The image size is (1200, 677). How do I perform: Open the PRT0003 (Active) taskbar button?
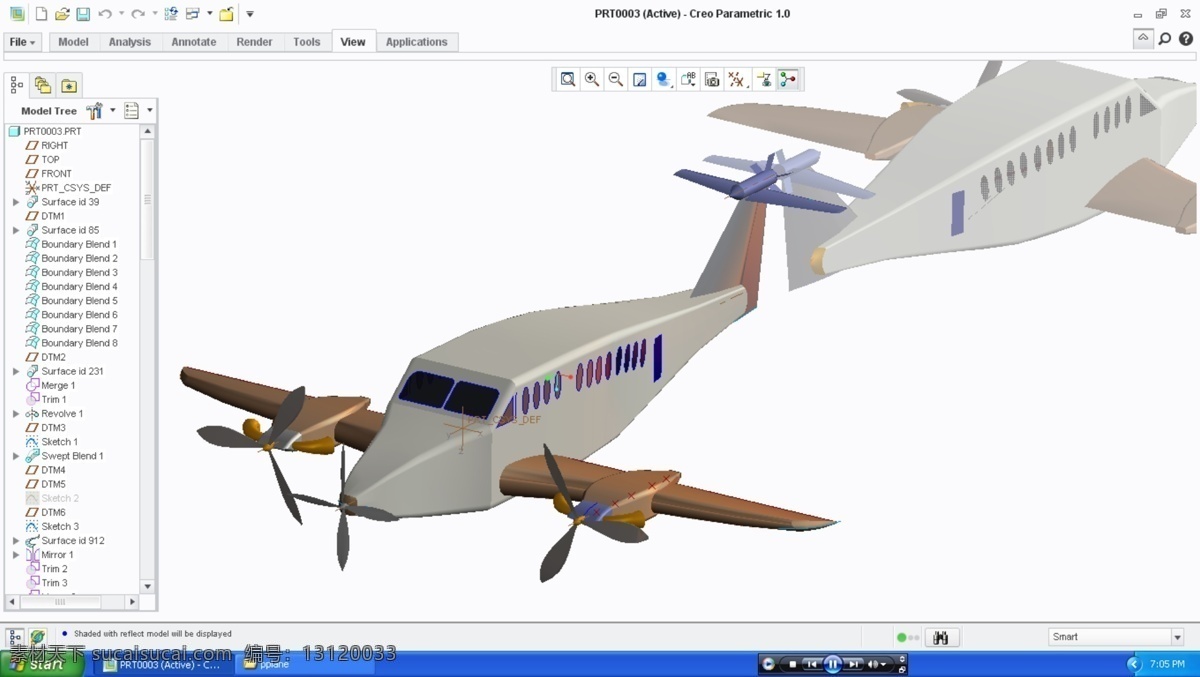point(164,664)
